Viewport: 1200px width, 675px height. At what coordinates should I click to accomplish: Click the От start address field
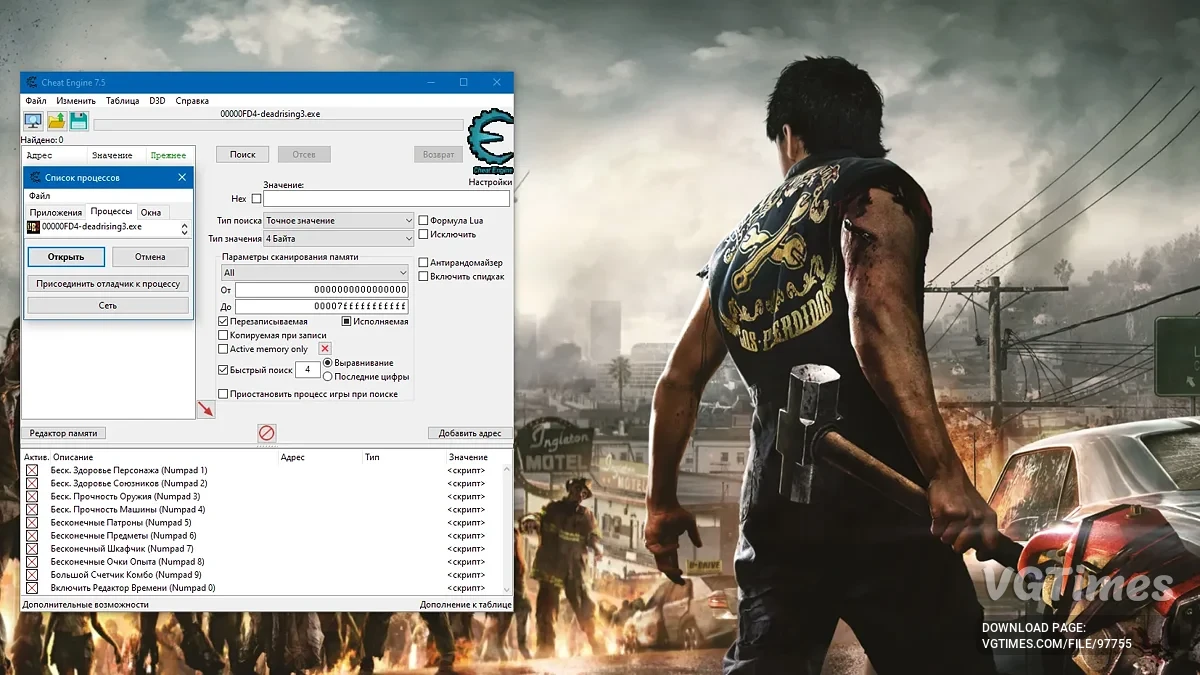322,290
